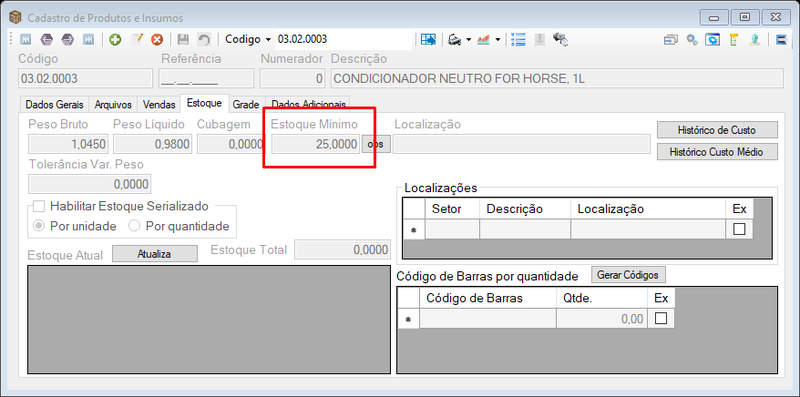Image resolution: width=800 pixels, height=397 pixels.
Task: Click the Cubagem field
Action: pos(230,144)
